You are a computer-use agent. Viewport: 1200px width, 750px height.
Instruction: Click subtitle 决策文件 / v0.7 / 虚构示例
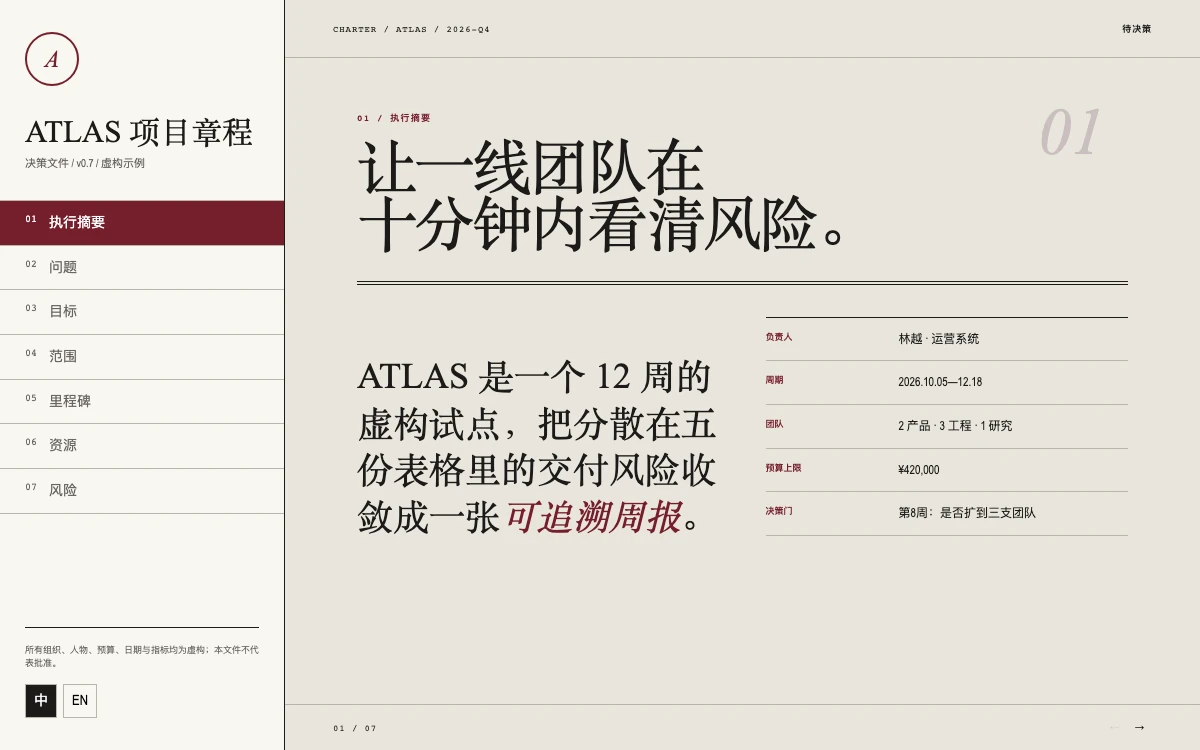tap(85, 163)
